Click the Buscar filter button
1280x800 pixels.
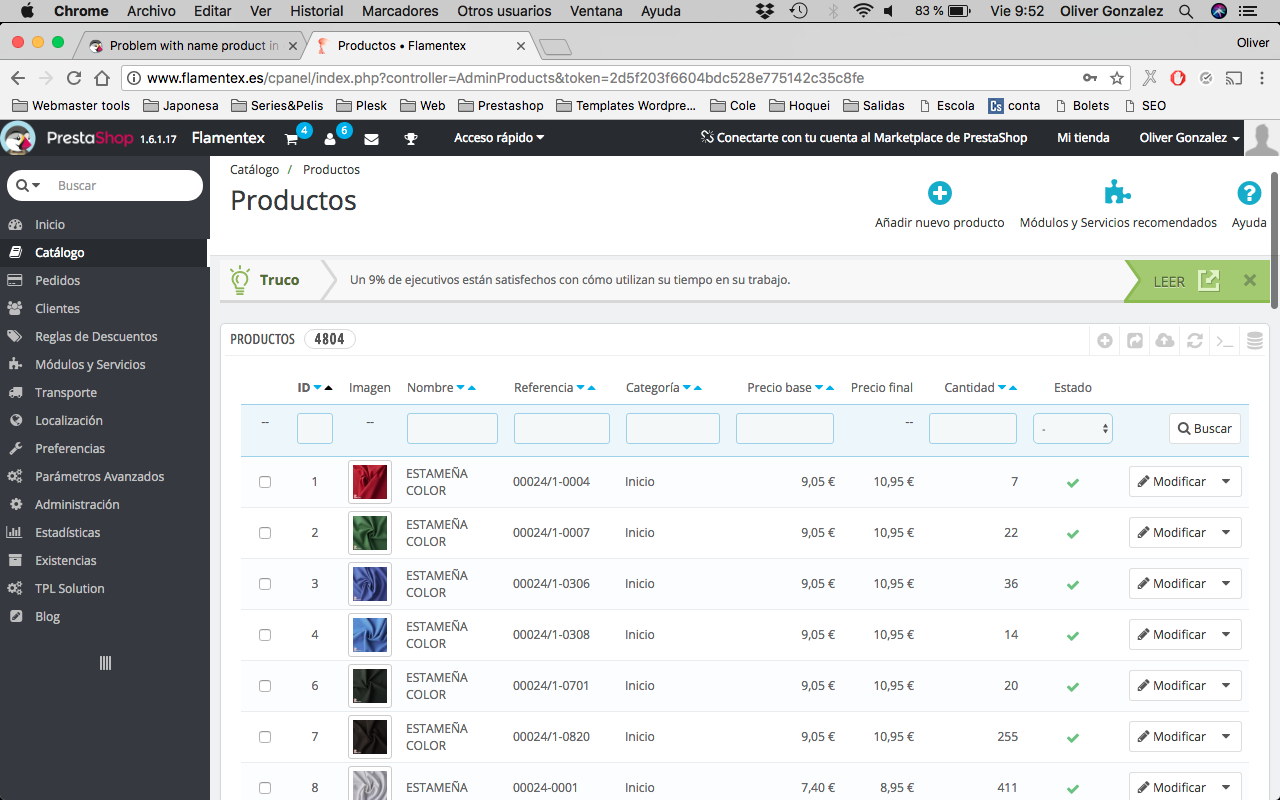(x=1204, y=429)
